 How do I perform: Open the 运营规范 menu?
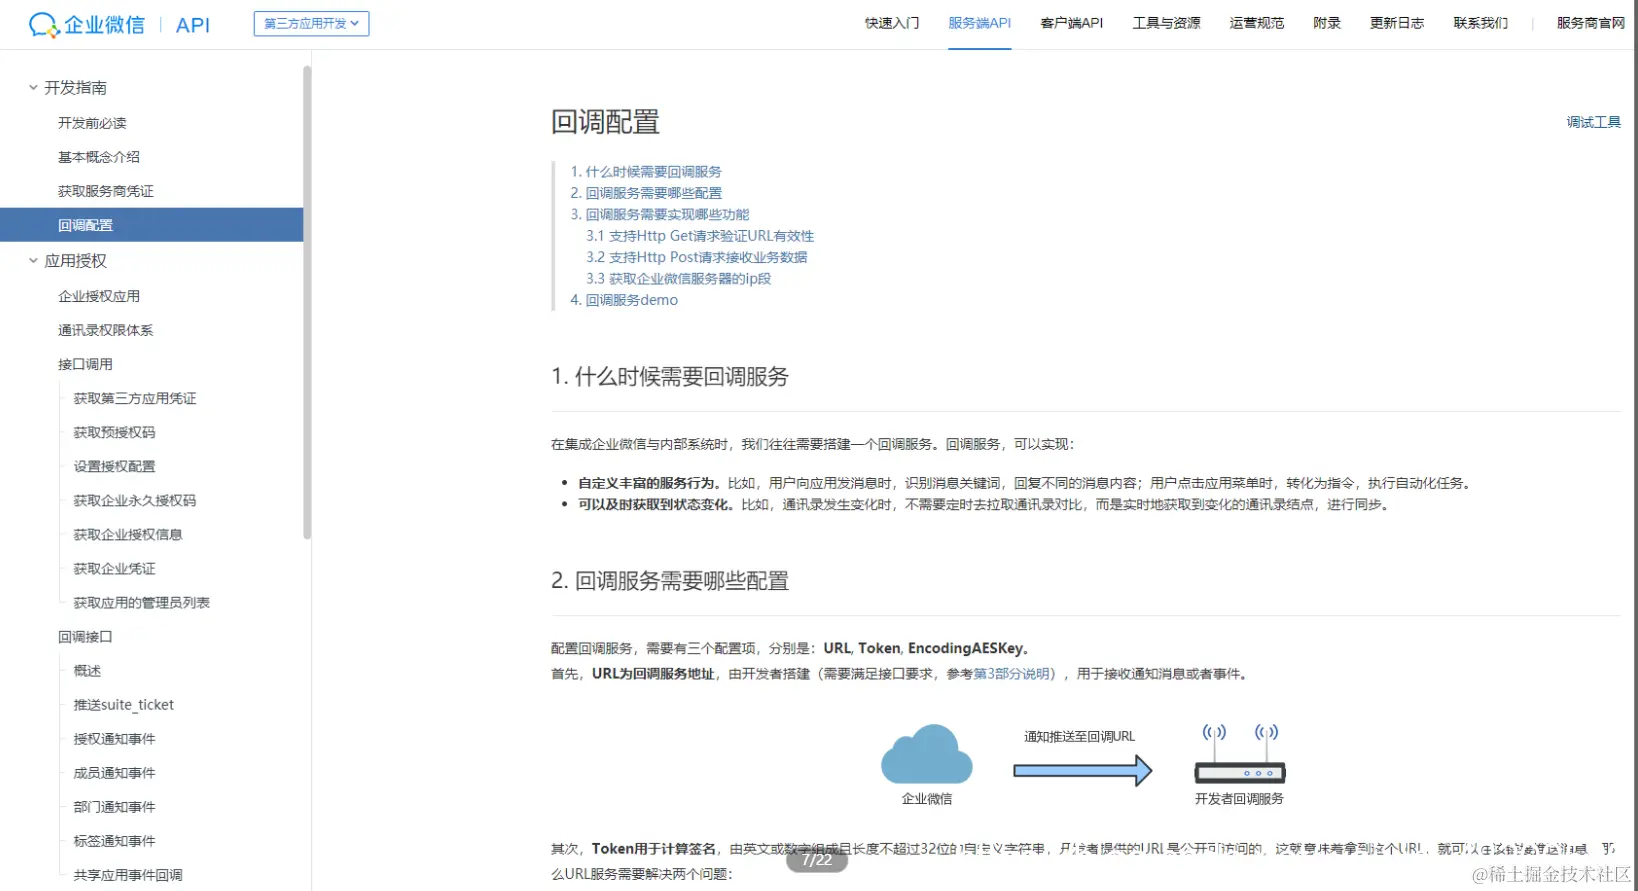[x=1256, y=23]
